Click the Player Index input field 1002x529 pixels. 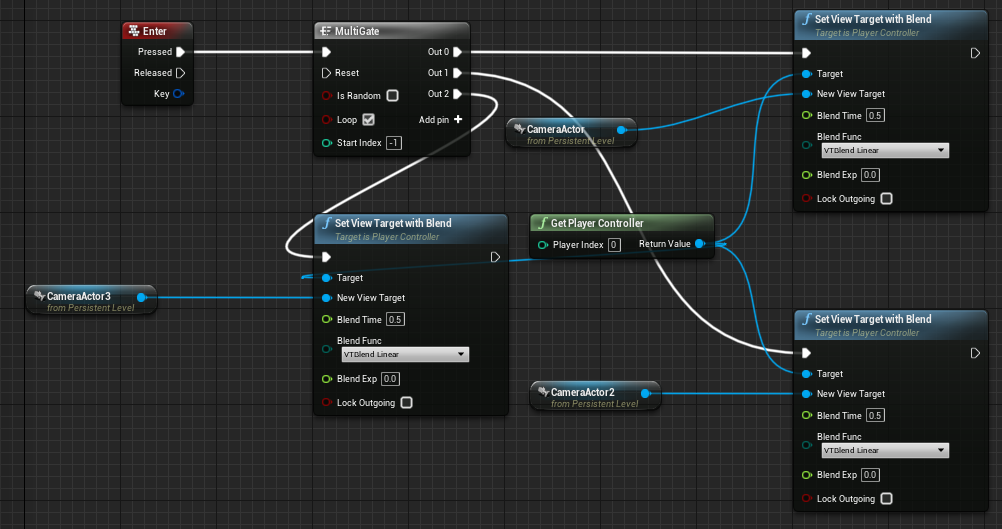click(x=614, y=245)
